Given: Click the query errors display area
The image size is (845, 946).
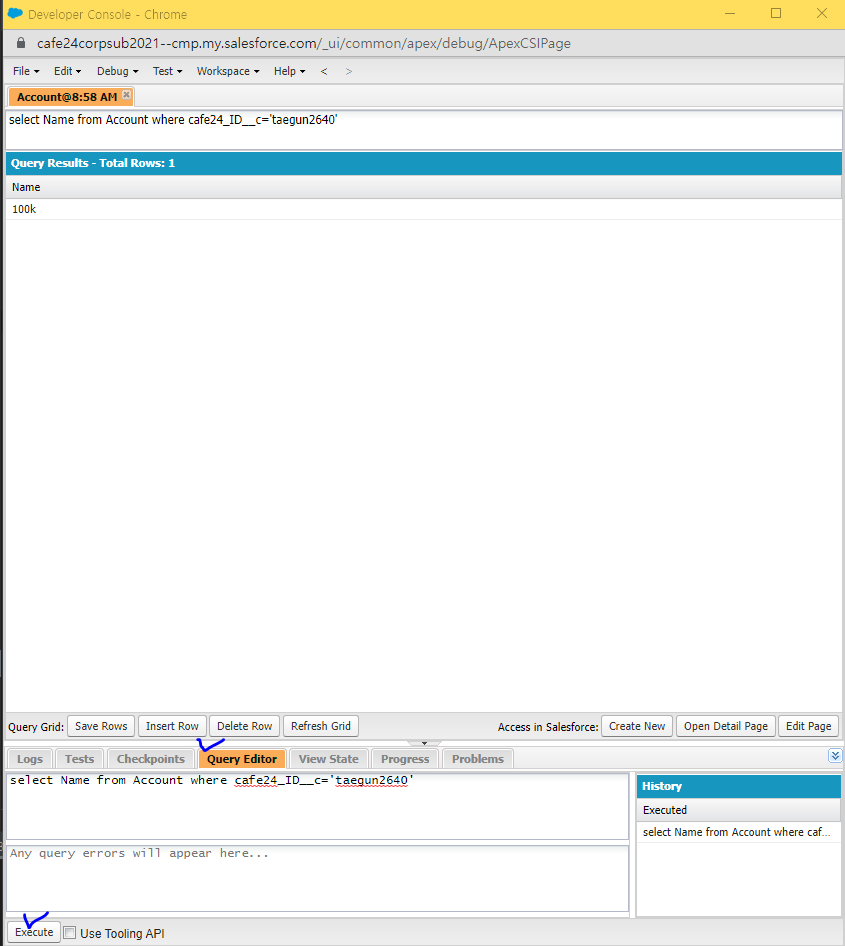Looking at the screenshot, I should 317,878.
